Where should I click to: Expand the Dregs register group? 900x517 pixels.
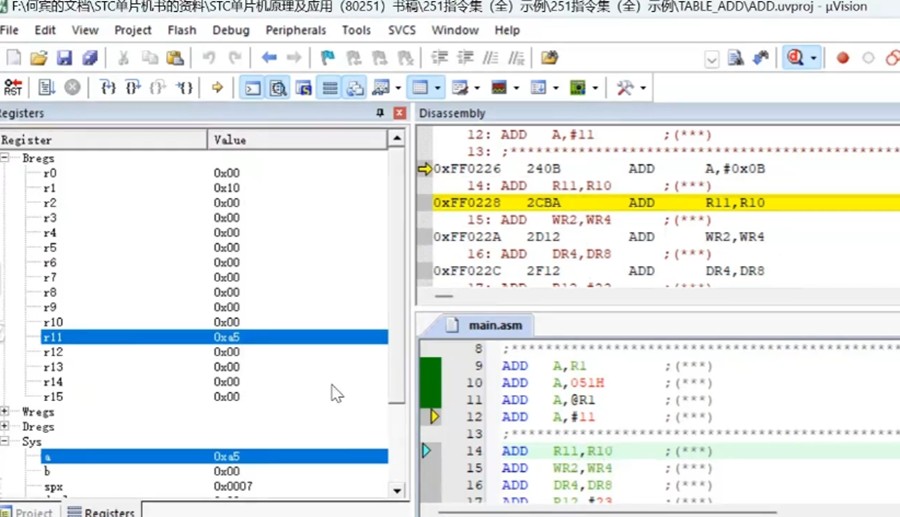[5, 426]
